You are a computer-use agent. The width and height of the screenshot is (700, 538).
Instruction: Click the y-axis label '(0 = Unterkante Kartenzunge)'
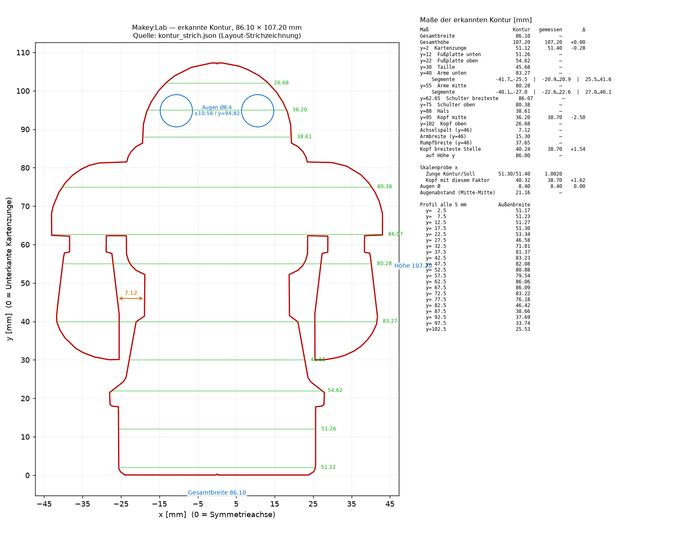click(x=10, y=255)
